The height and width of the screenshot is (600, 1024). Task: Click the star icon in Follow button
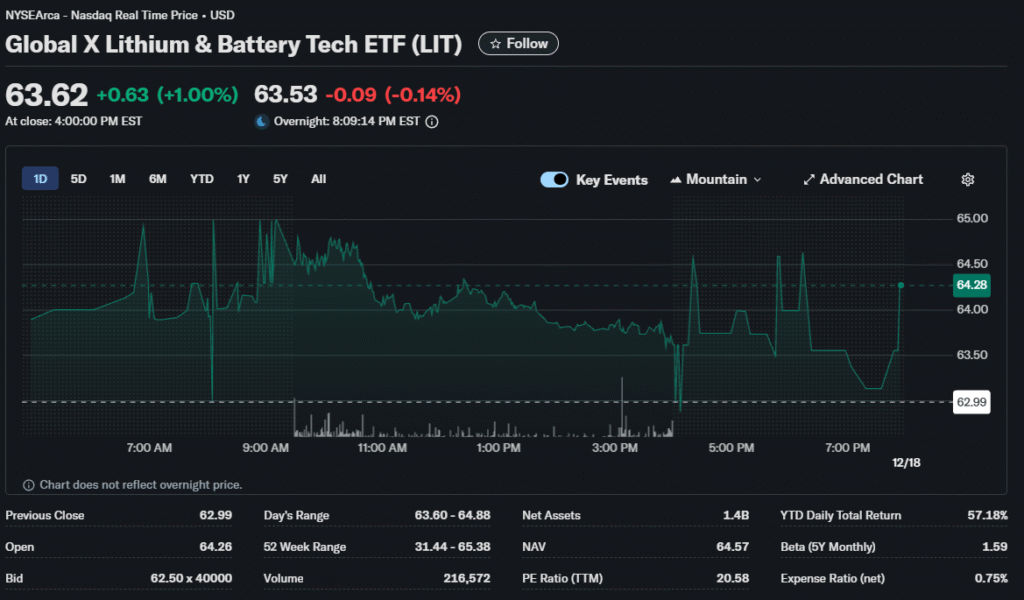(x=495, y=44)
